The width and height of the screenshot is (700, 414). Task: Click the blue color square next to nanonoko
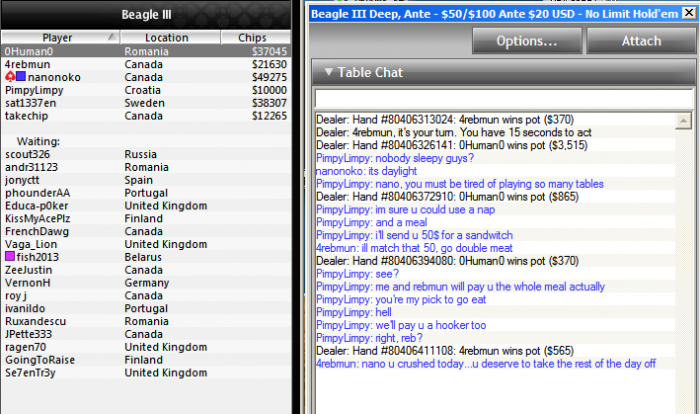coord(21,76)
